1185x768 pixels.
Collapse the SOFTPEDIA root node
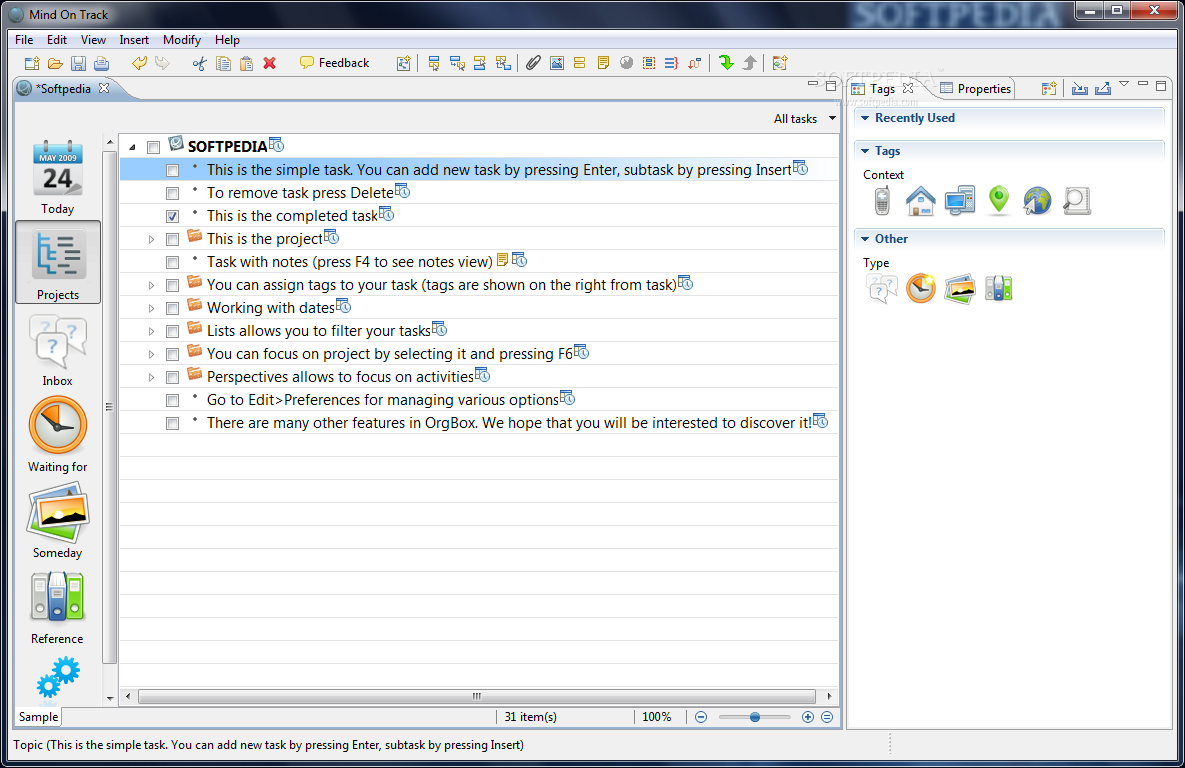click(132, 147)
